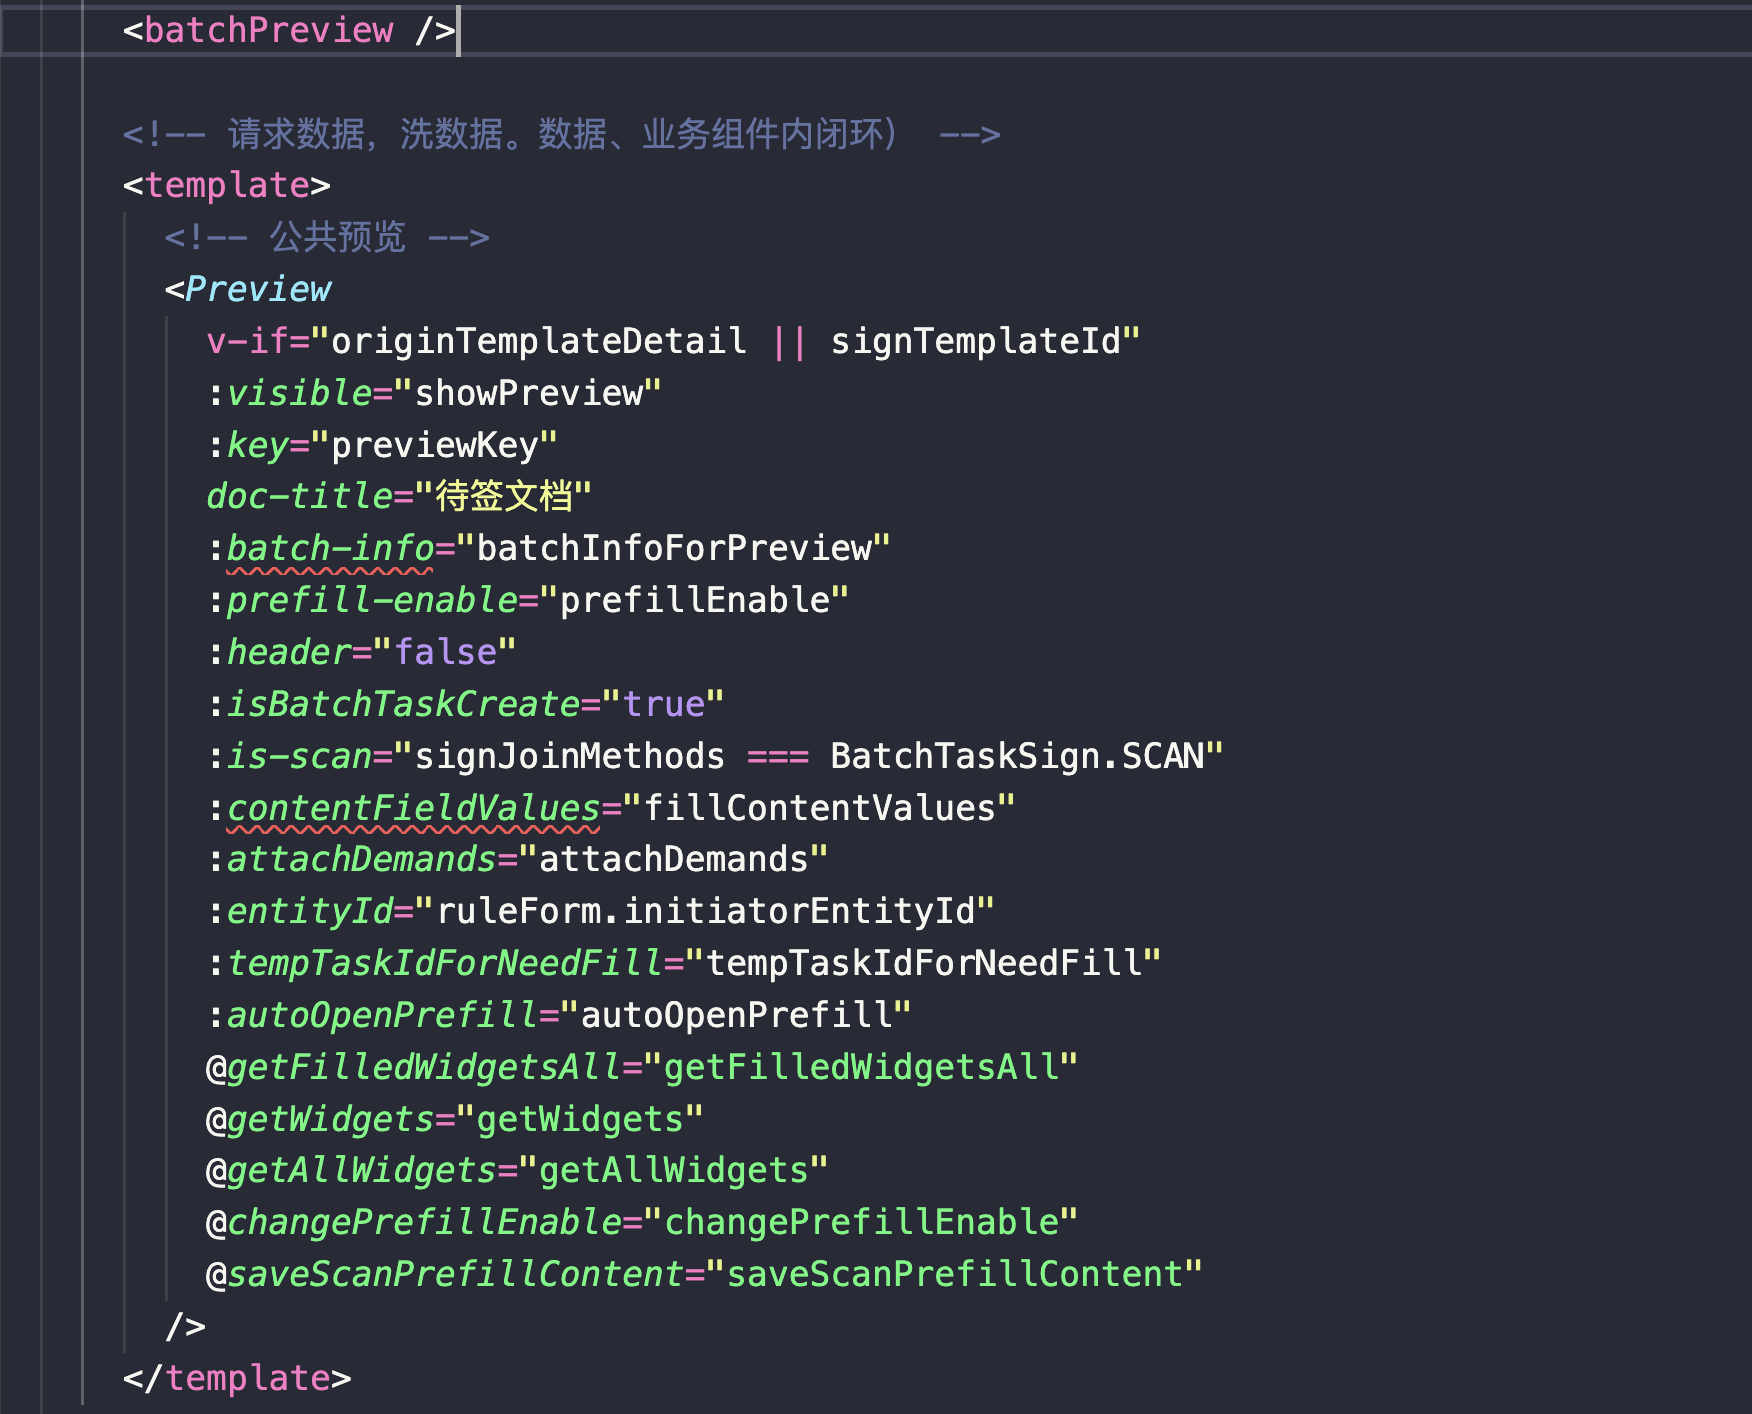Screen dimensions: 1752x1414
Task: Click the opening template tag
Action: coord(227,185)
